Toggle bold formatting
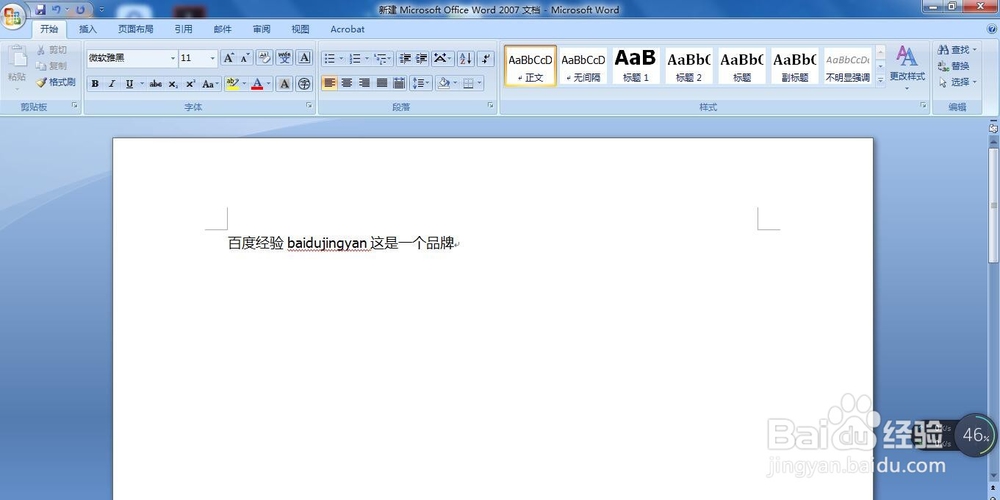 [95, 84]
